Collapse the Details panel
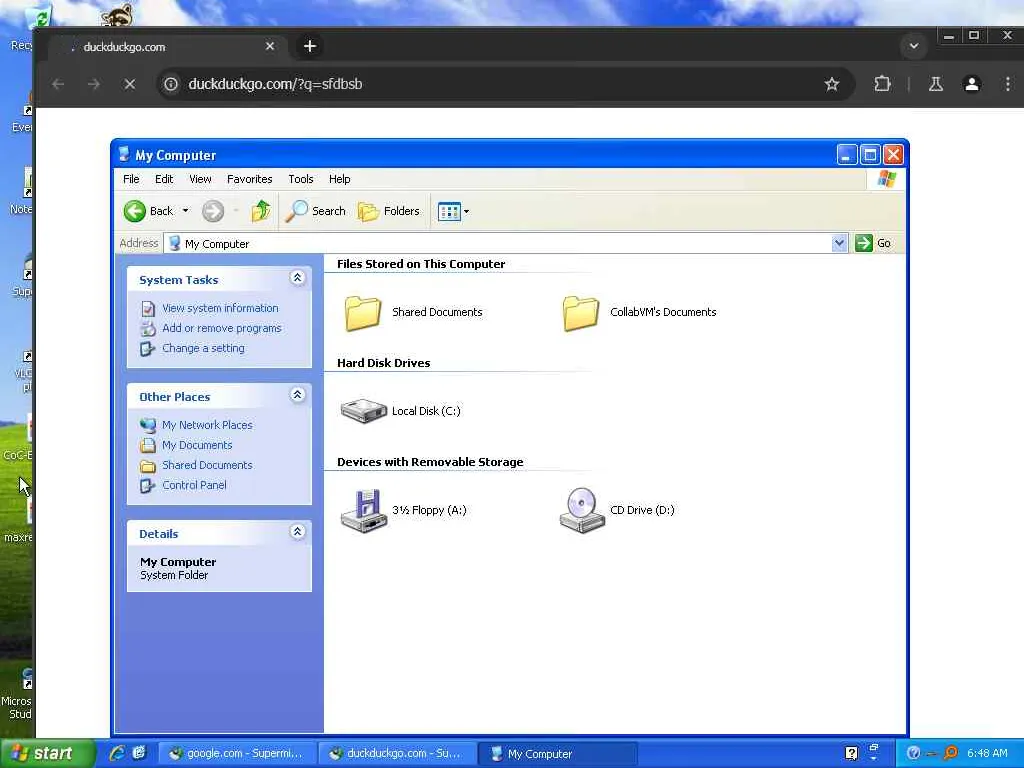 (x=297, y=532)
